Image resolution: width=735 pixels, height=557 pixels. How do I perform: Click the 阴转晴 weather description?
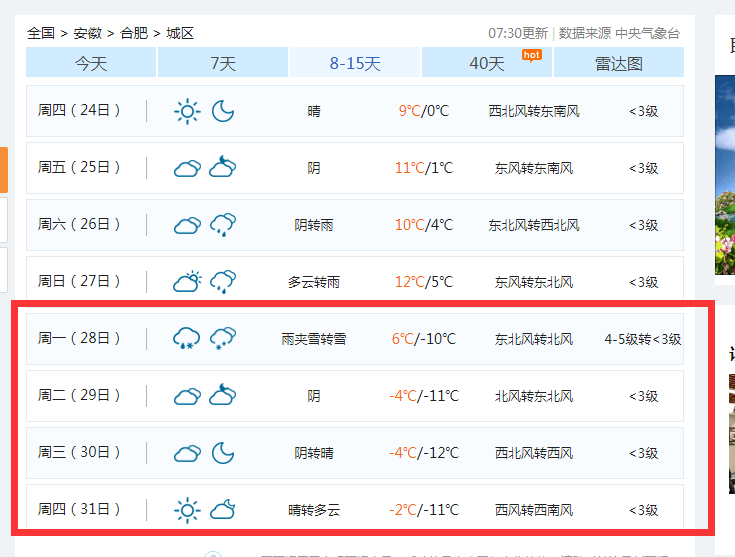[314, 453]
